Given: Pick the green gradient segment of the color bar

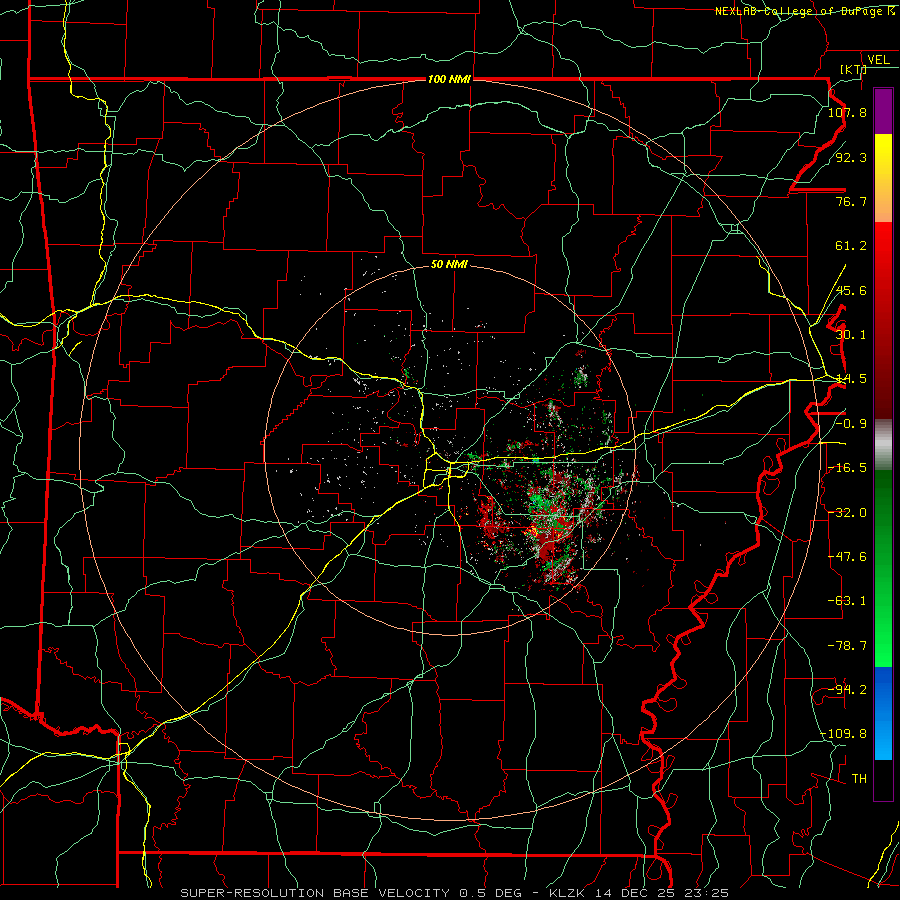Looking at the screenshot, I should (x=883, y=569).
